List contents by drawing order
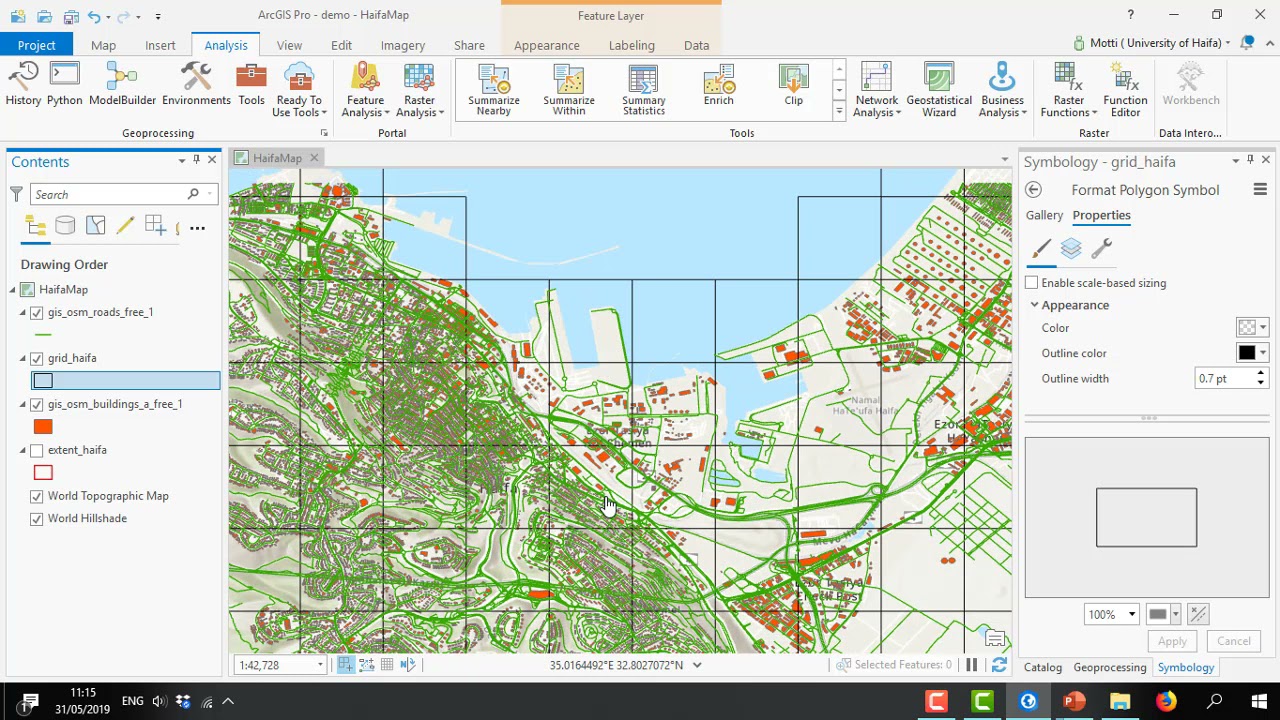The image size is (1280, 720). pos(36,227)
